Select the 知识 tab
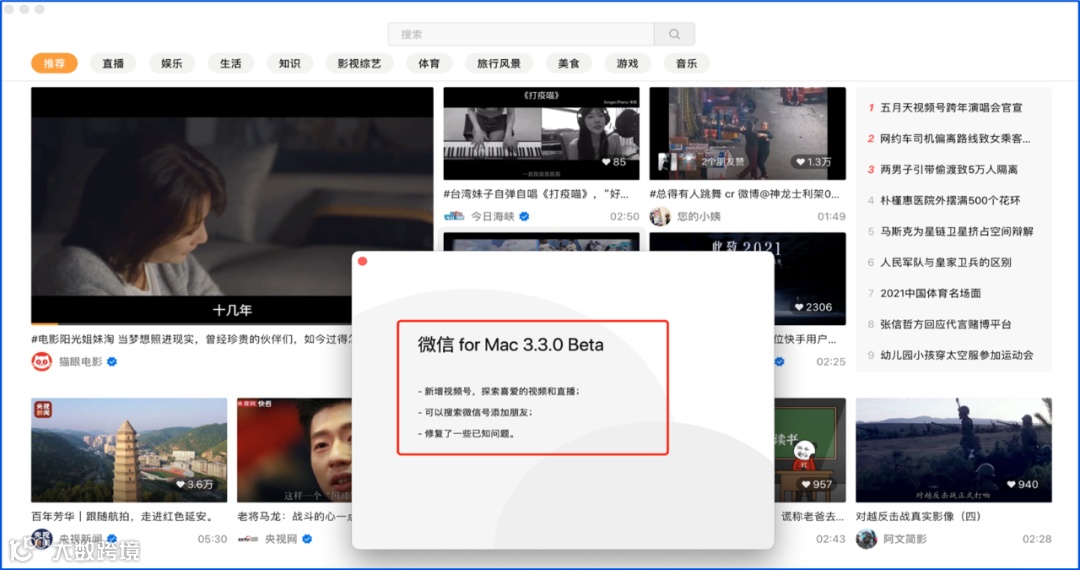The image size is (1080, 570). click(290, 63)
